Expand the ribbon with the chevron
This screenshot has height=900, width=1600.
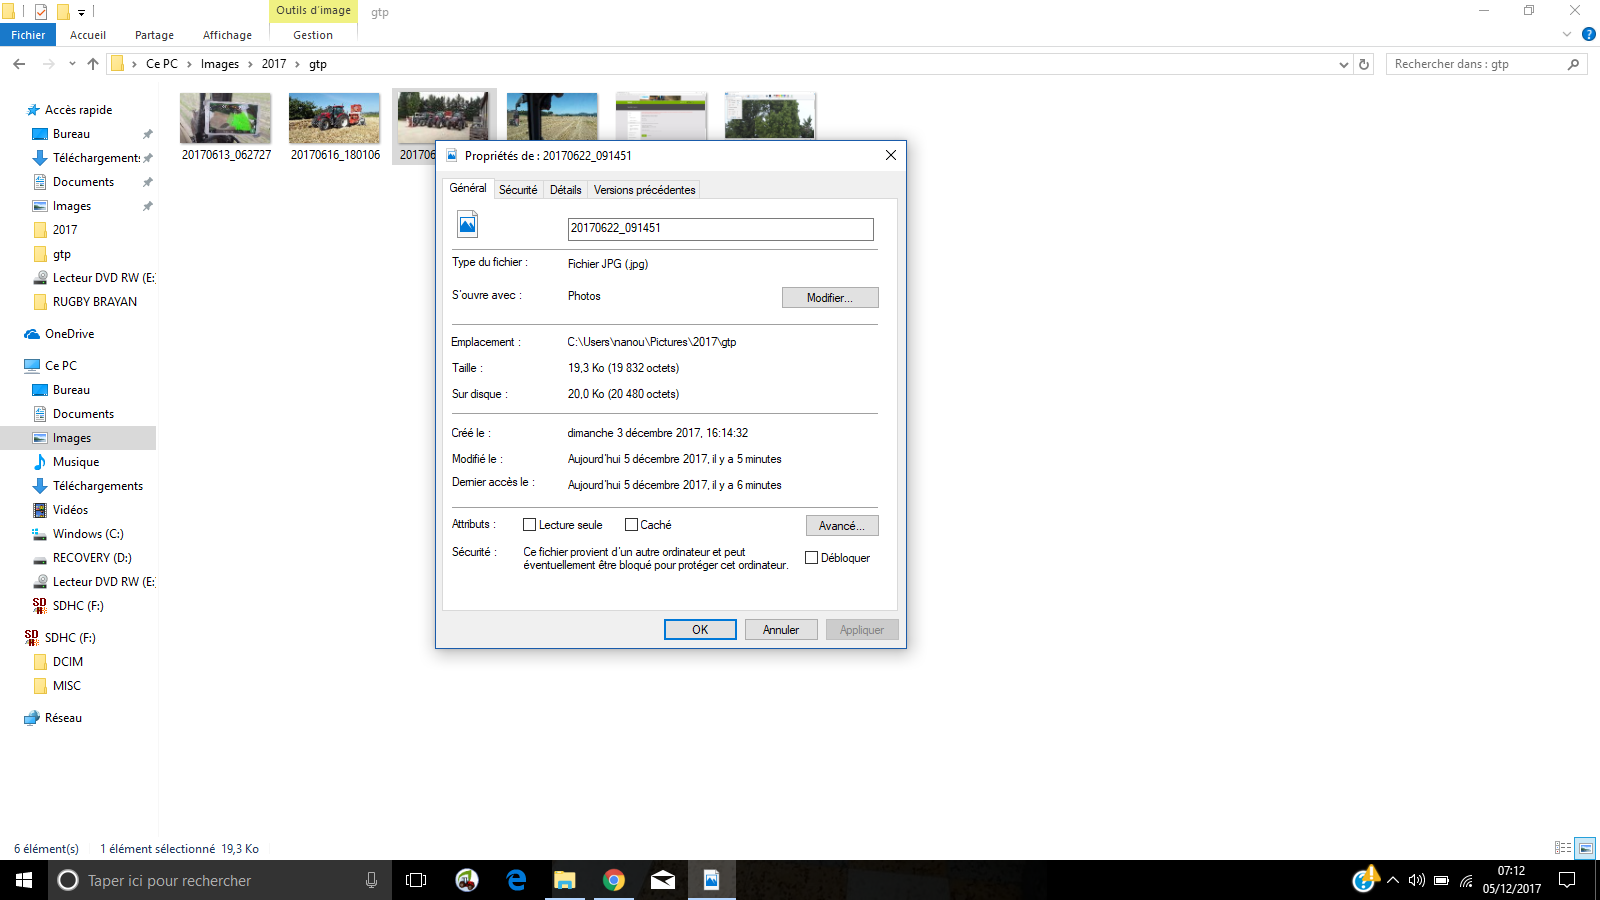point(1567,34)
